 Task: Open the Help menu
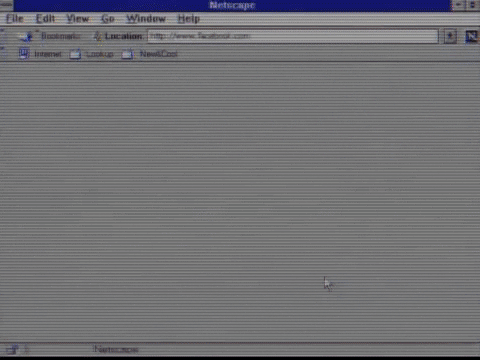188,19
